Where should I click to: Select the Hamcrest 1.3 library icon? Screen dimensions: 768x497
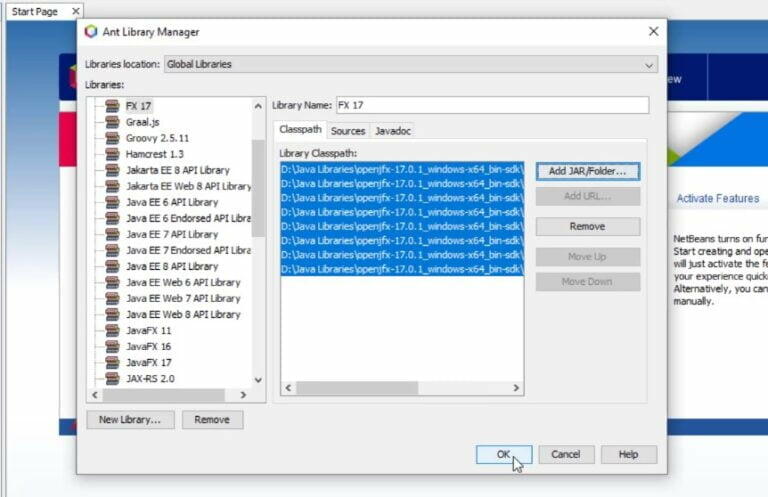pyautogui.click(x=112, y=154)
